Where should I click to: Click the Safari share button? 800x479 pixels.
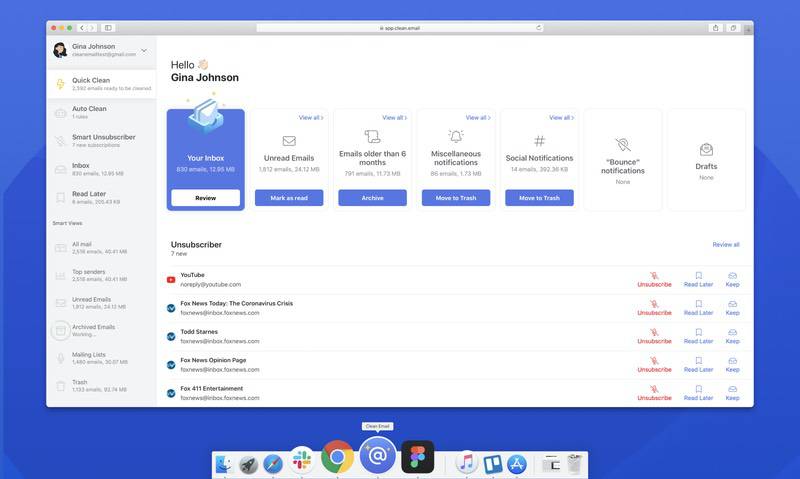tap(715, 28)
